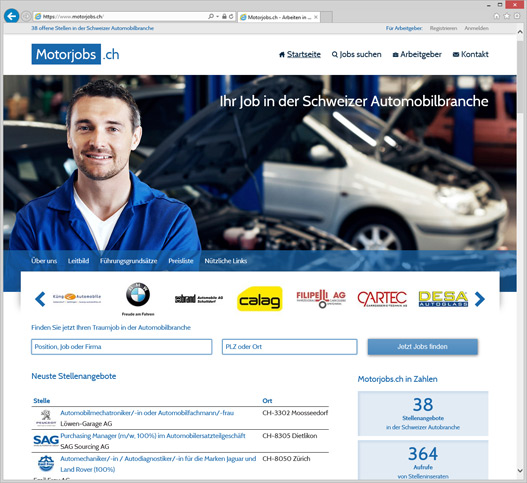This screenshot has height=483, width=527.
Task: Open the Arbeitgeber menu item
Action: pyautogui.click(x=417, y=54)
